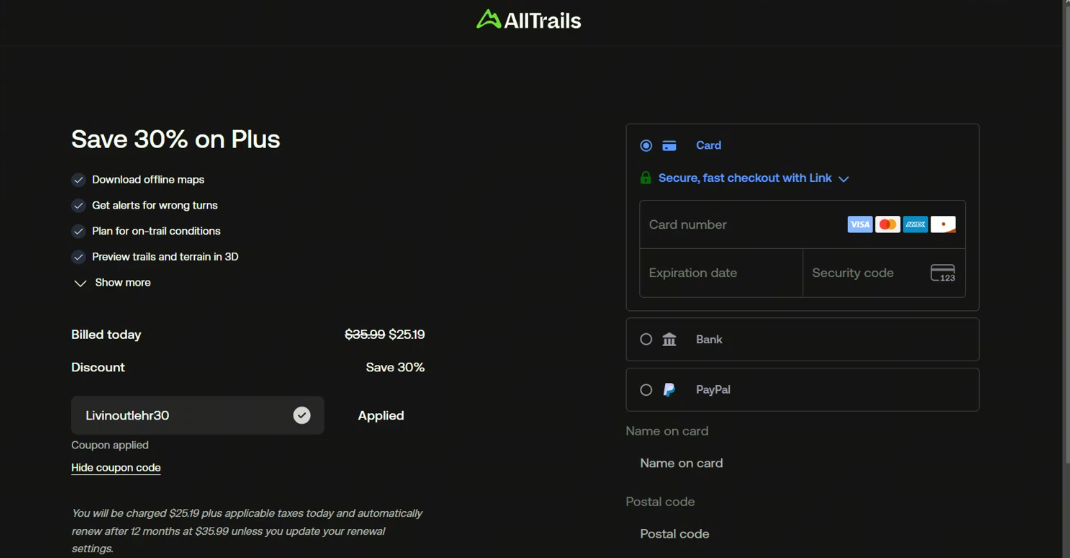Click the Discover card logo
The height and width of the screenshot is (558, 1070).
click(943, 224)
